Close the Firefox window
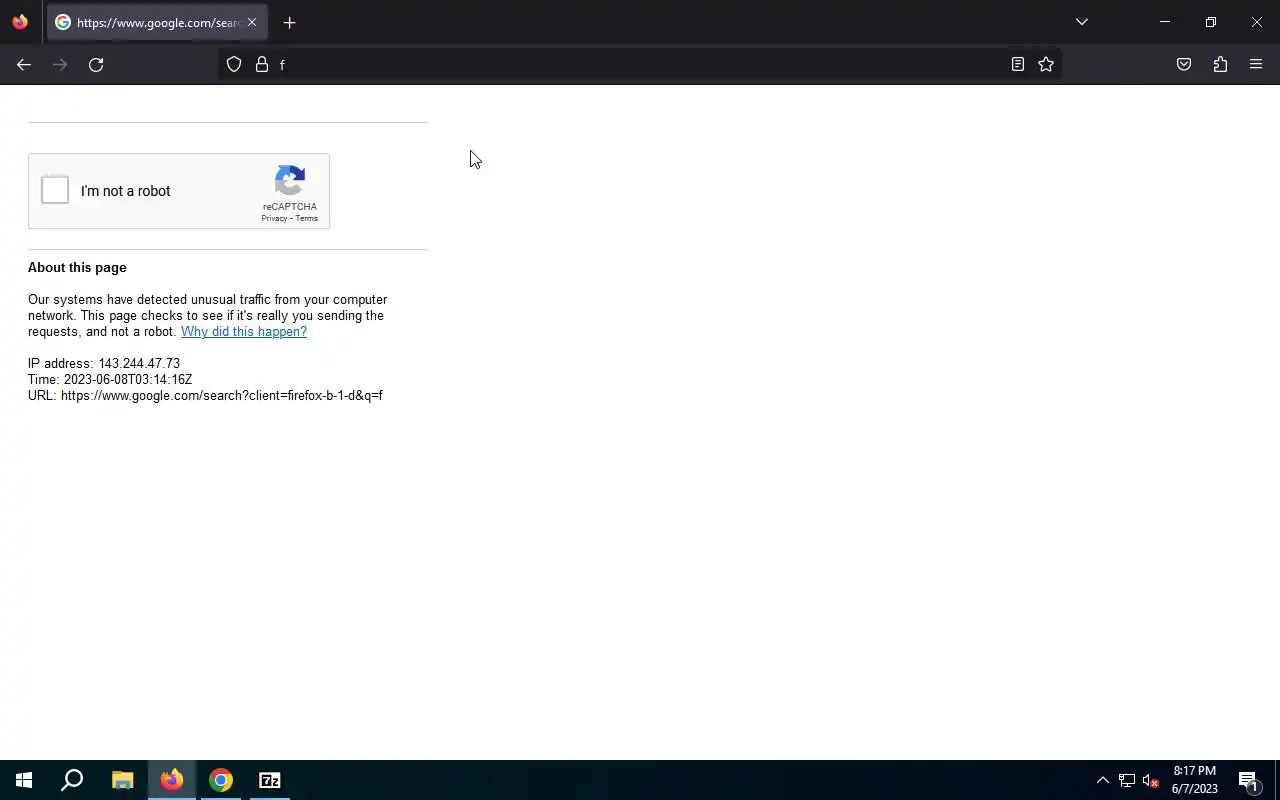 1257,22
